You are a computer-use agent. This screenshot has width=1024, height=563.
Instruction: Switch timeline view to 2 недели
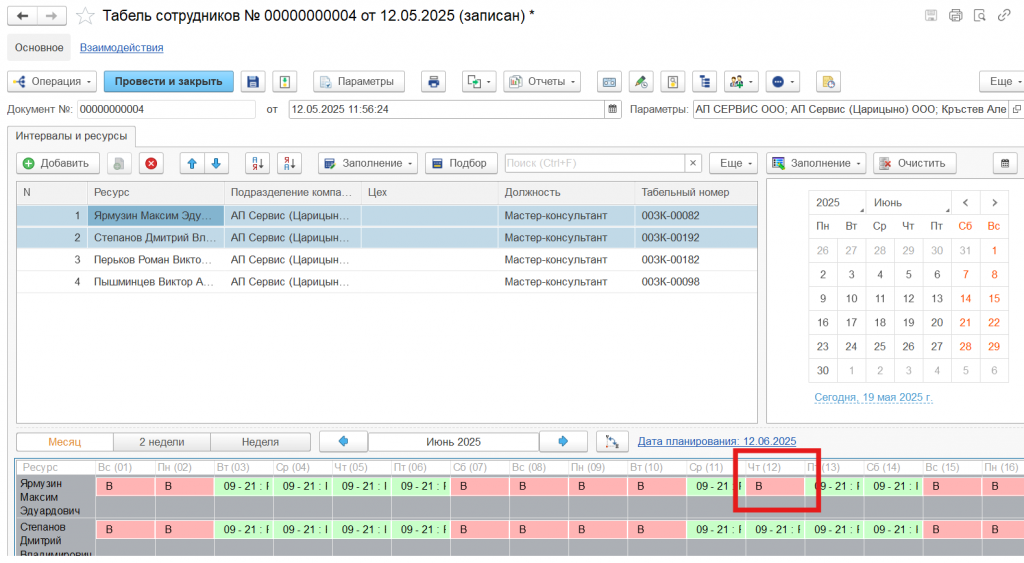[x=162, y=441]
